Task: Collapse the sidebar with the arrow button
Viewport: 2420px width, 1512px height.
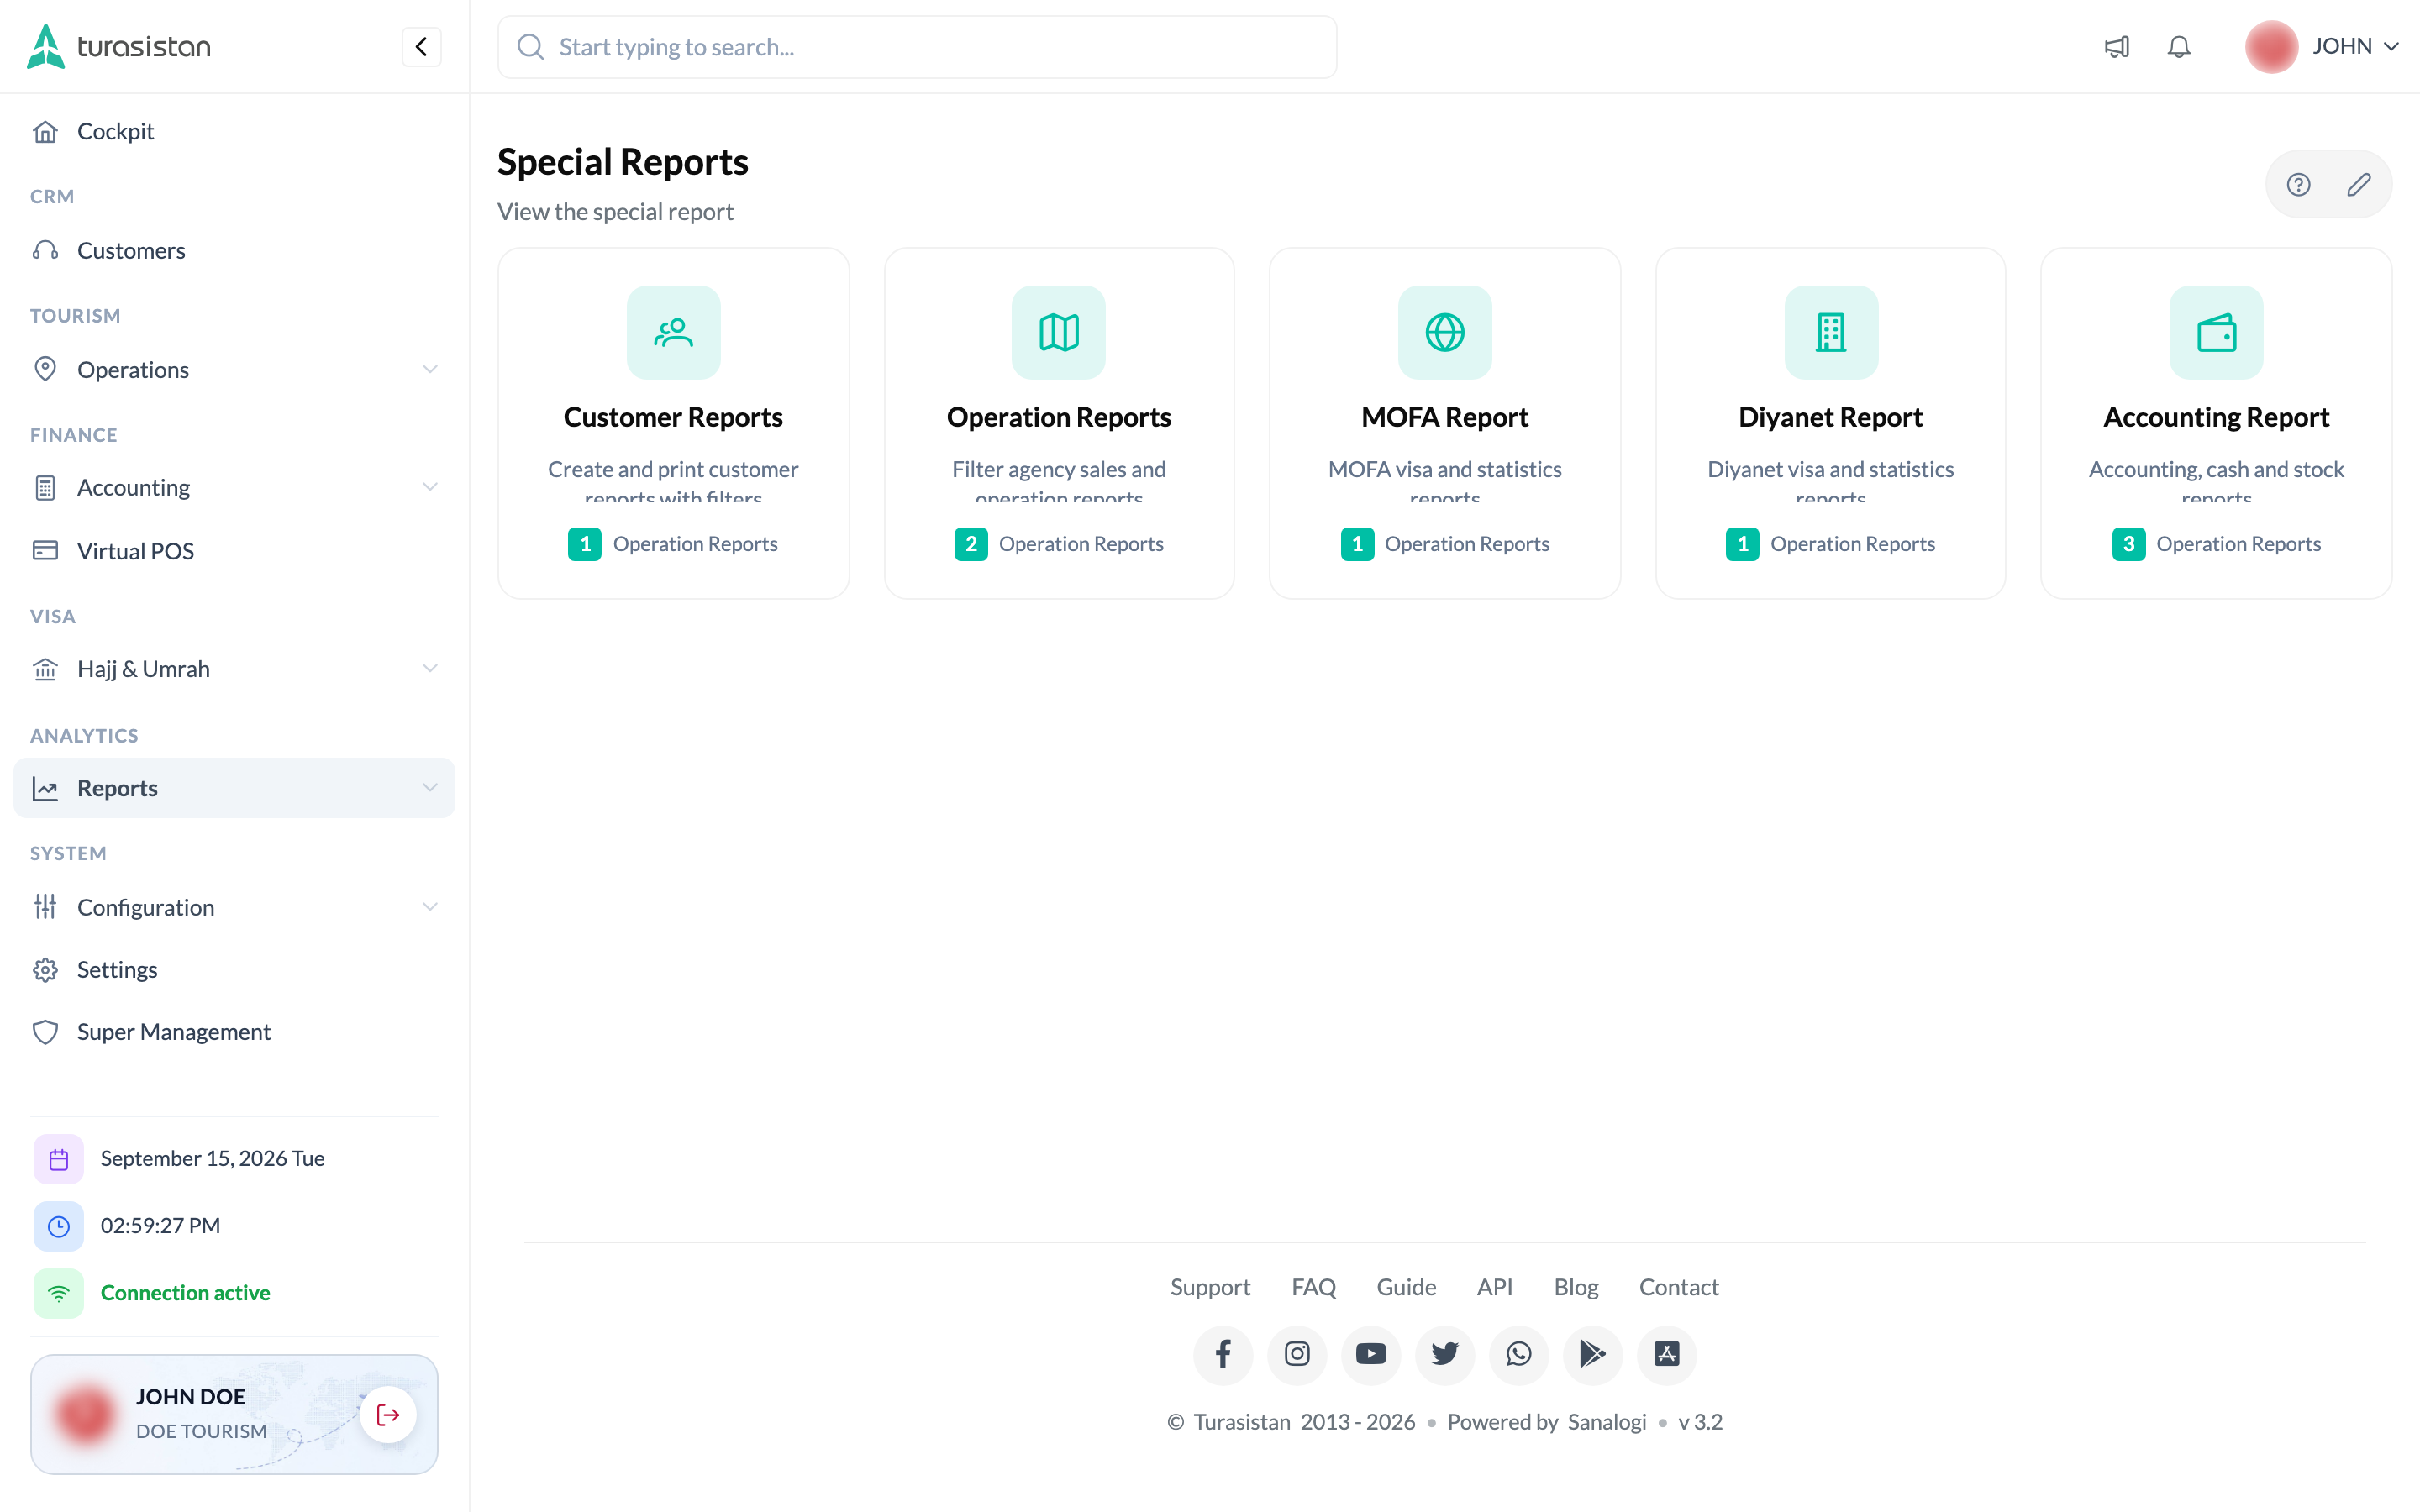Action: pos(421,47)
